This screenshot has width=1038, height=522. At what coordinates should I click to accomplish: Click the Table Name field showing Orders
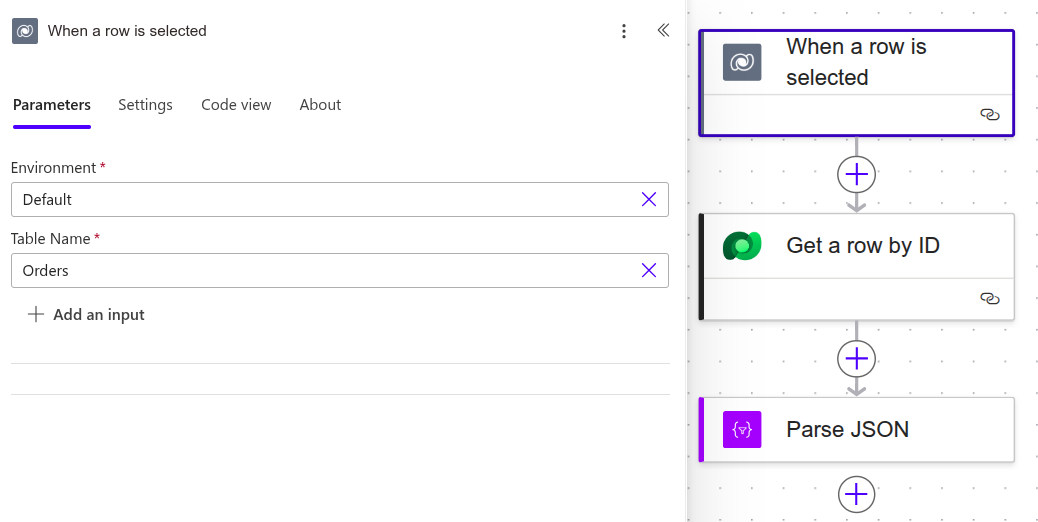click(320, 270)
